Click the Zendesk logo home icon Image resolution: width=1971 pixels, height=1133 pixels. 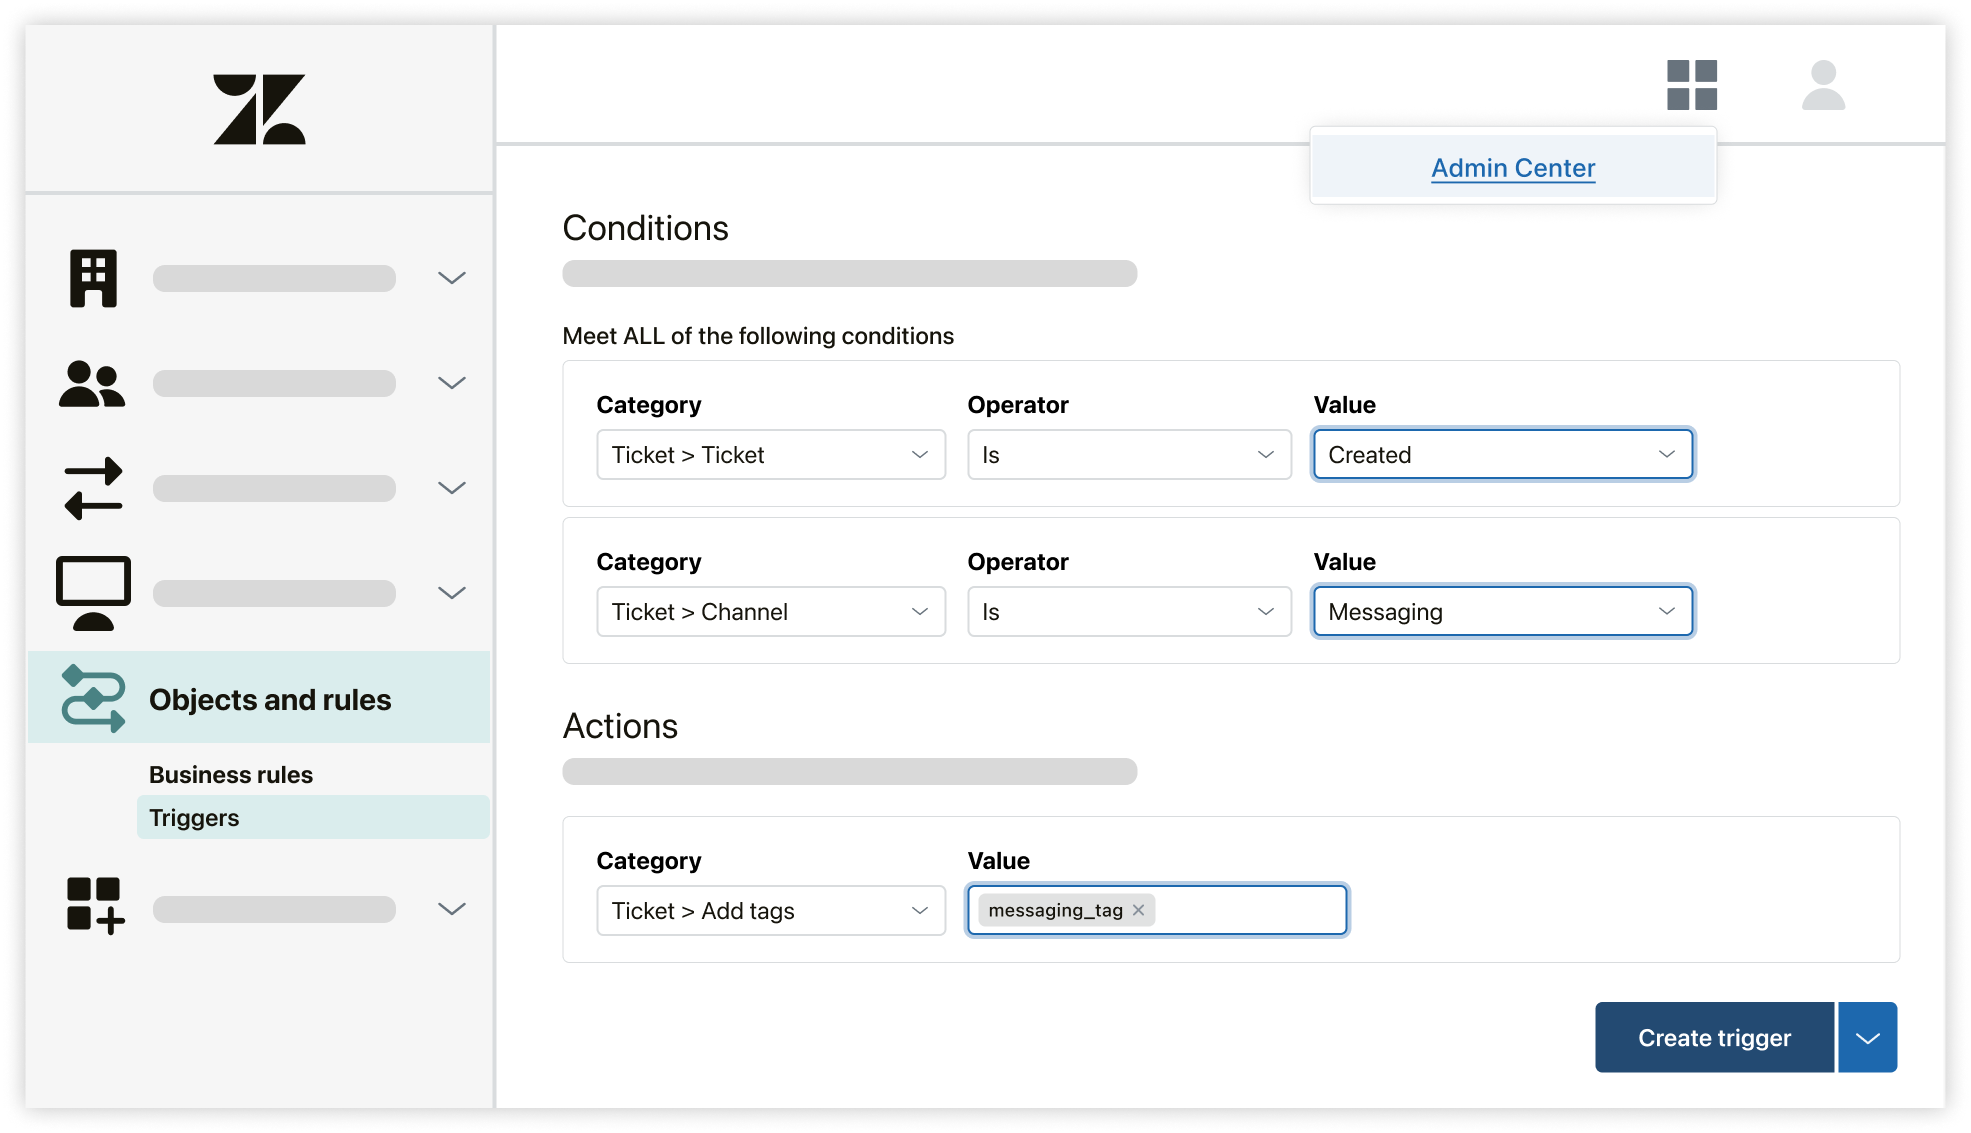point(259,106)
